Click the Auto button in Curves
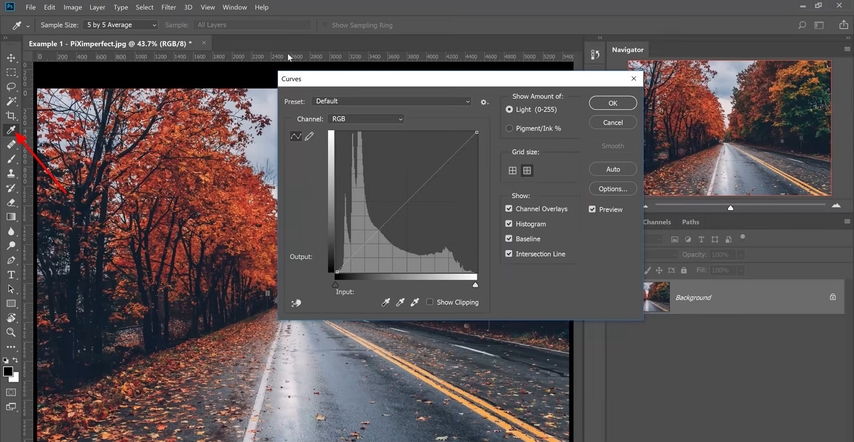The image size is (854, 442). click(x=613, y=169)
